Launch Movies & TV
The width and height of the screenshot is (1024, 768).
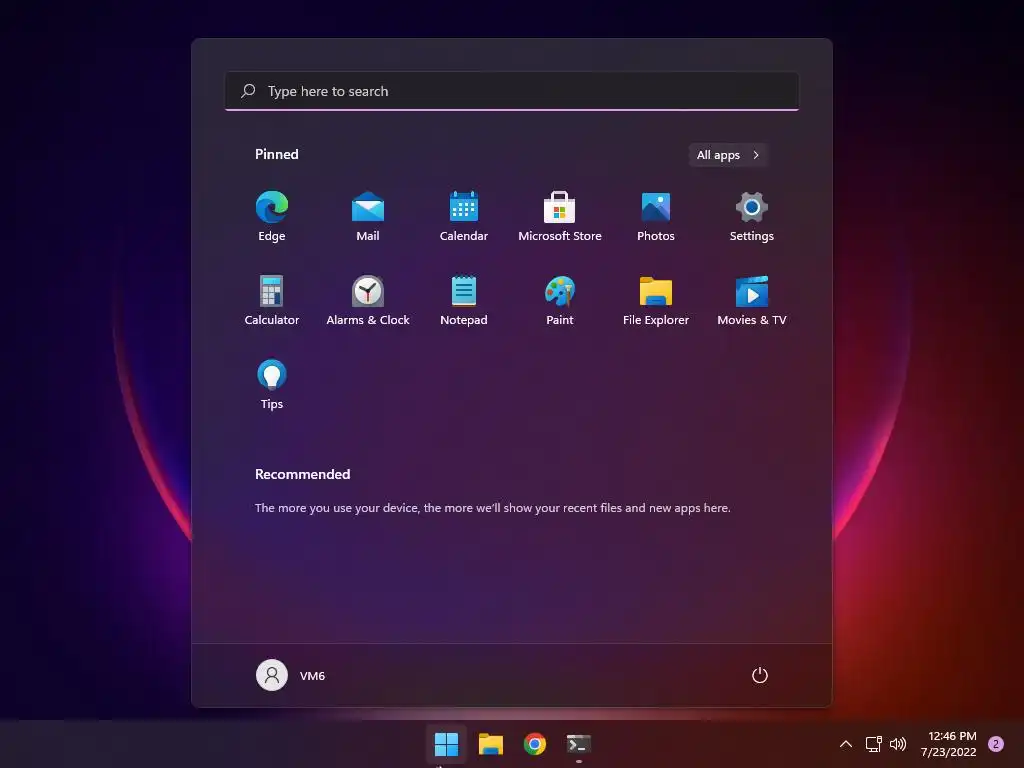pyautogui.click(x=752, y=300)
